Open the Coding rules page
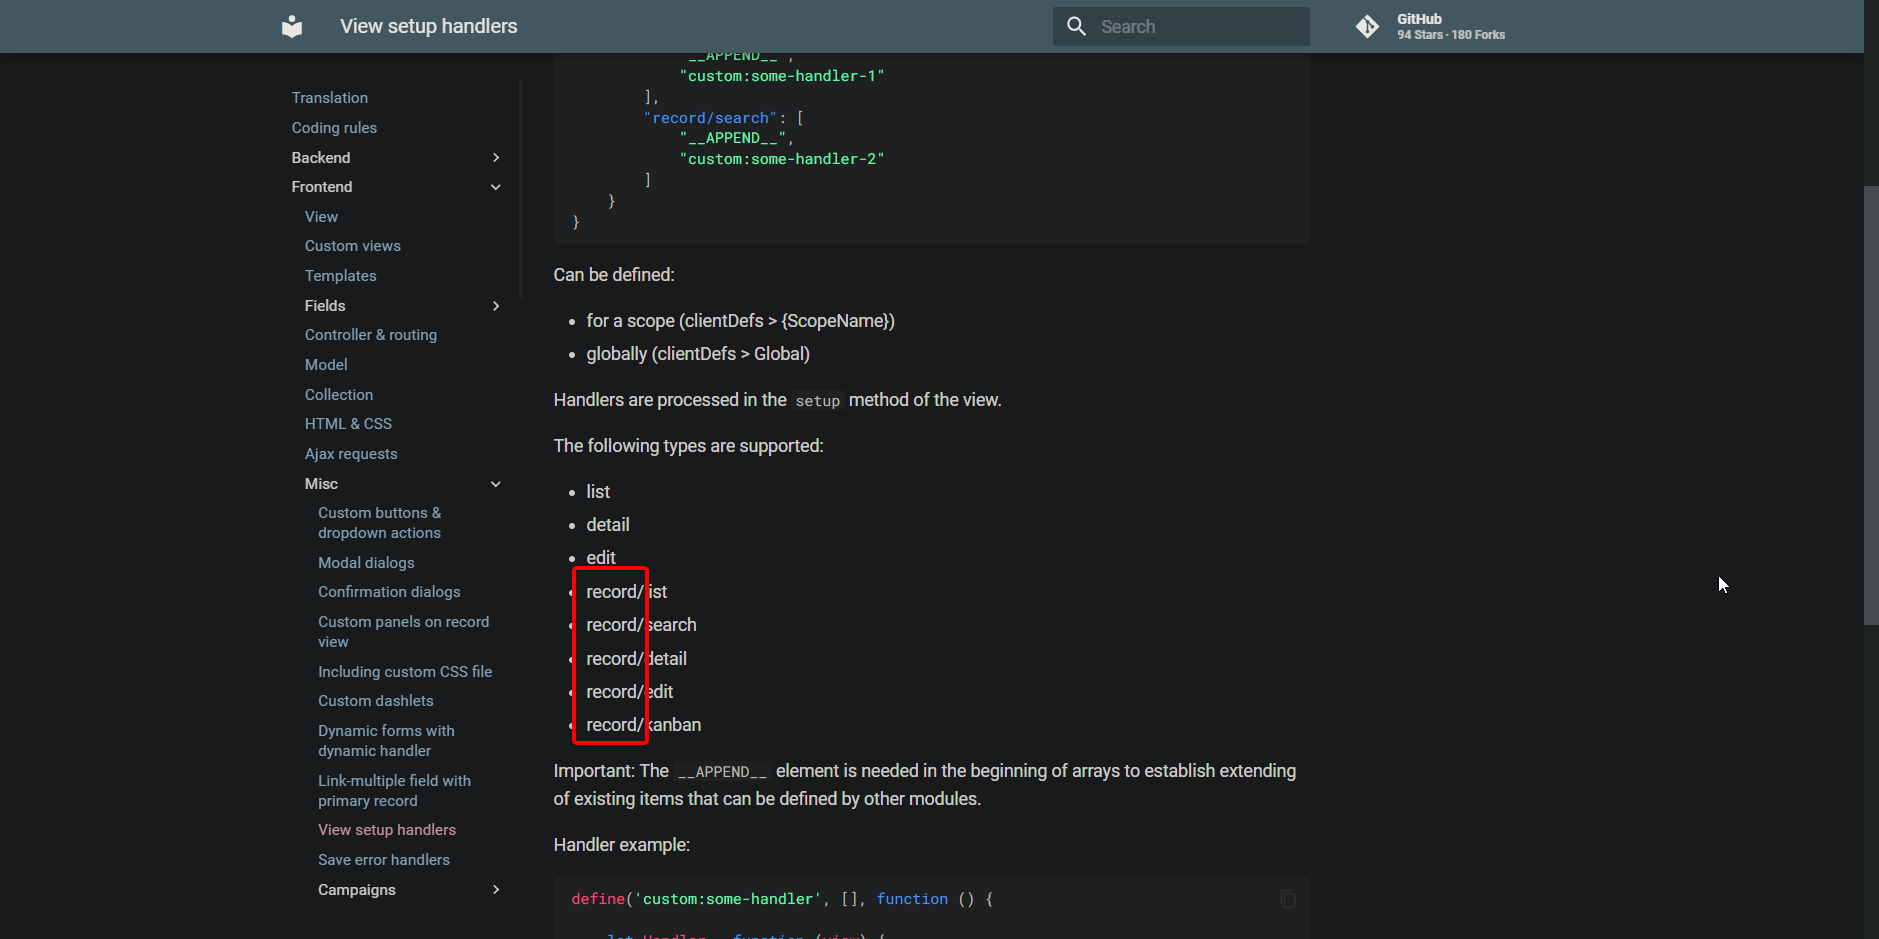The image size is (1879, 939). pos(334,128)
